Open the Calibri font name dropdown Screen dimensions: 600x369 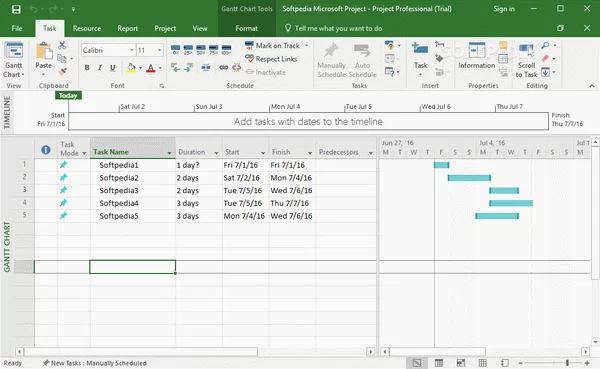pos(132,50)
